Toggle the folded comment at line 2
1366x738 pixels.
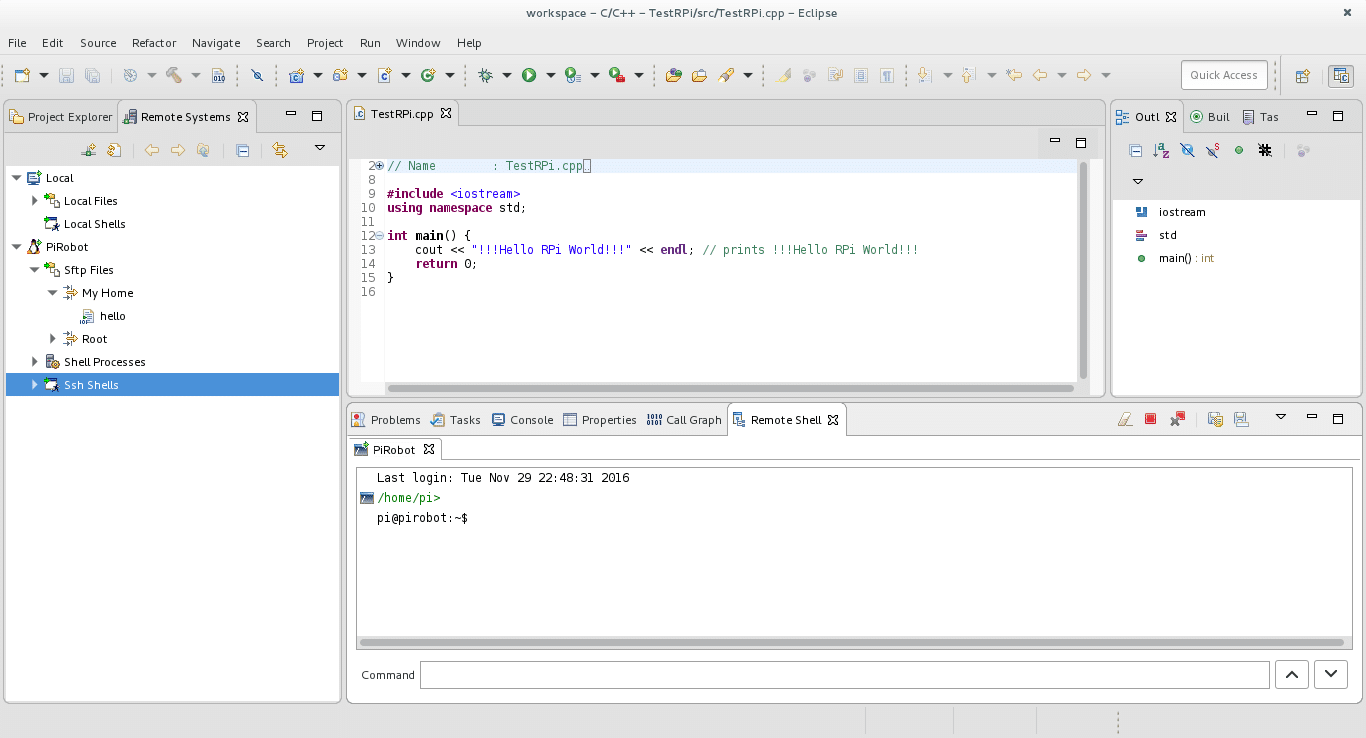(379, 166)
